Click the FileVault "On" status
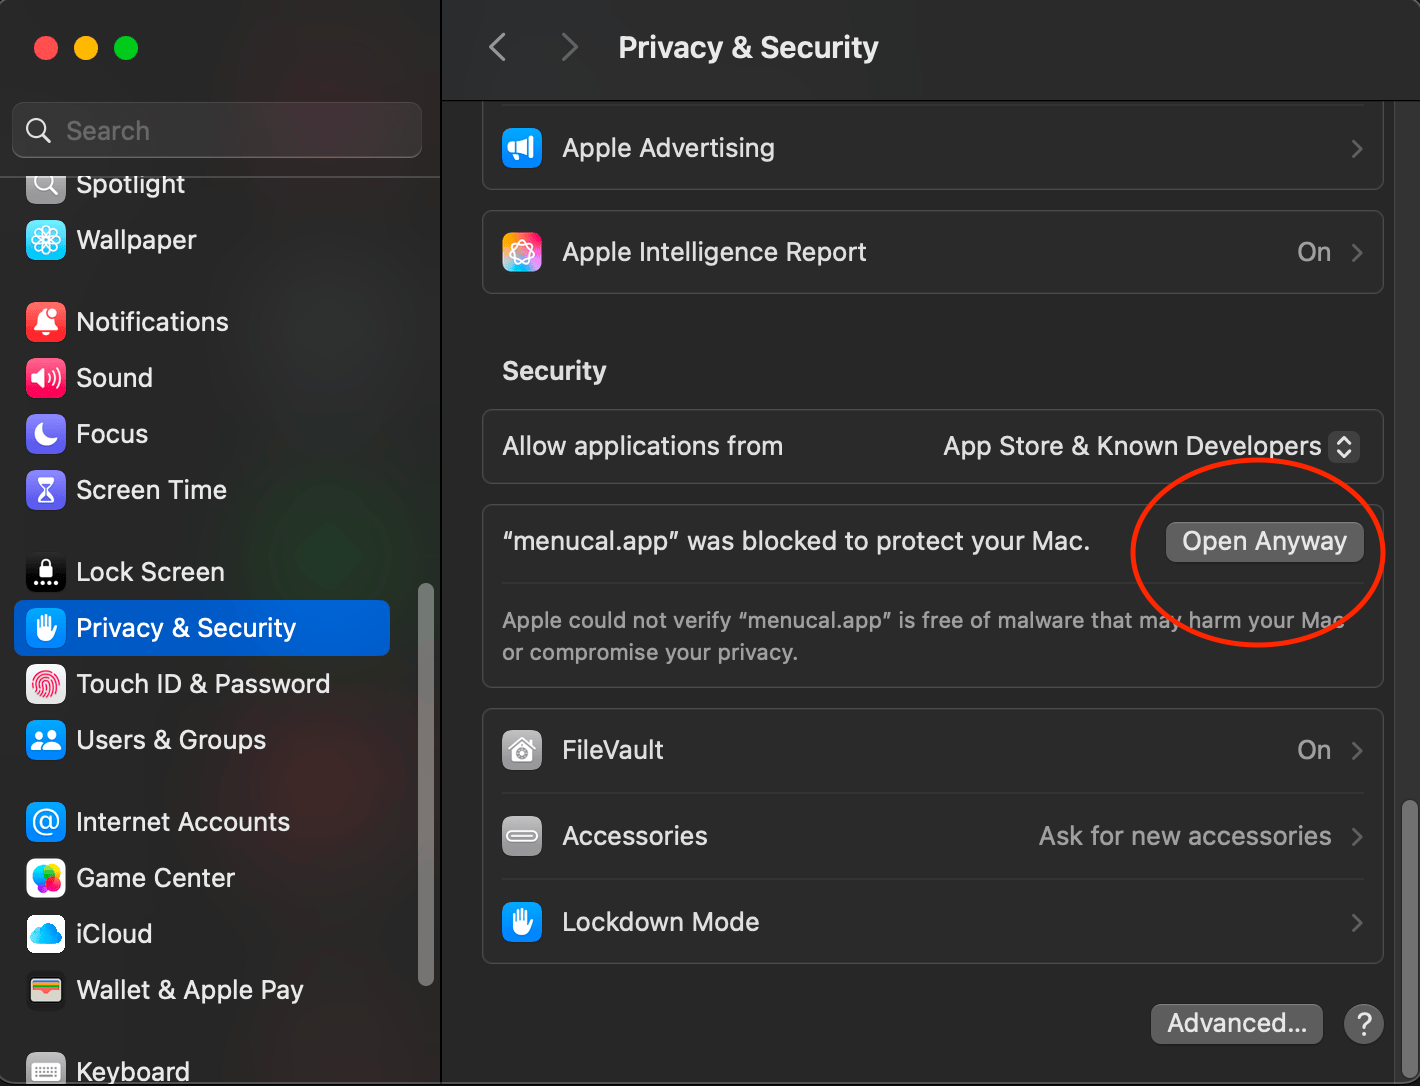The width and height of the screenshot is (1420, 1086). click(1314, 750)
